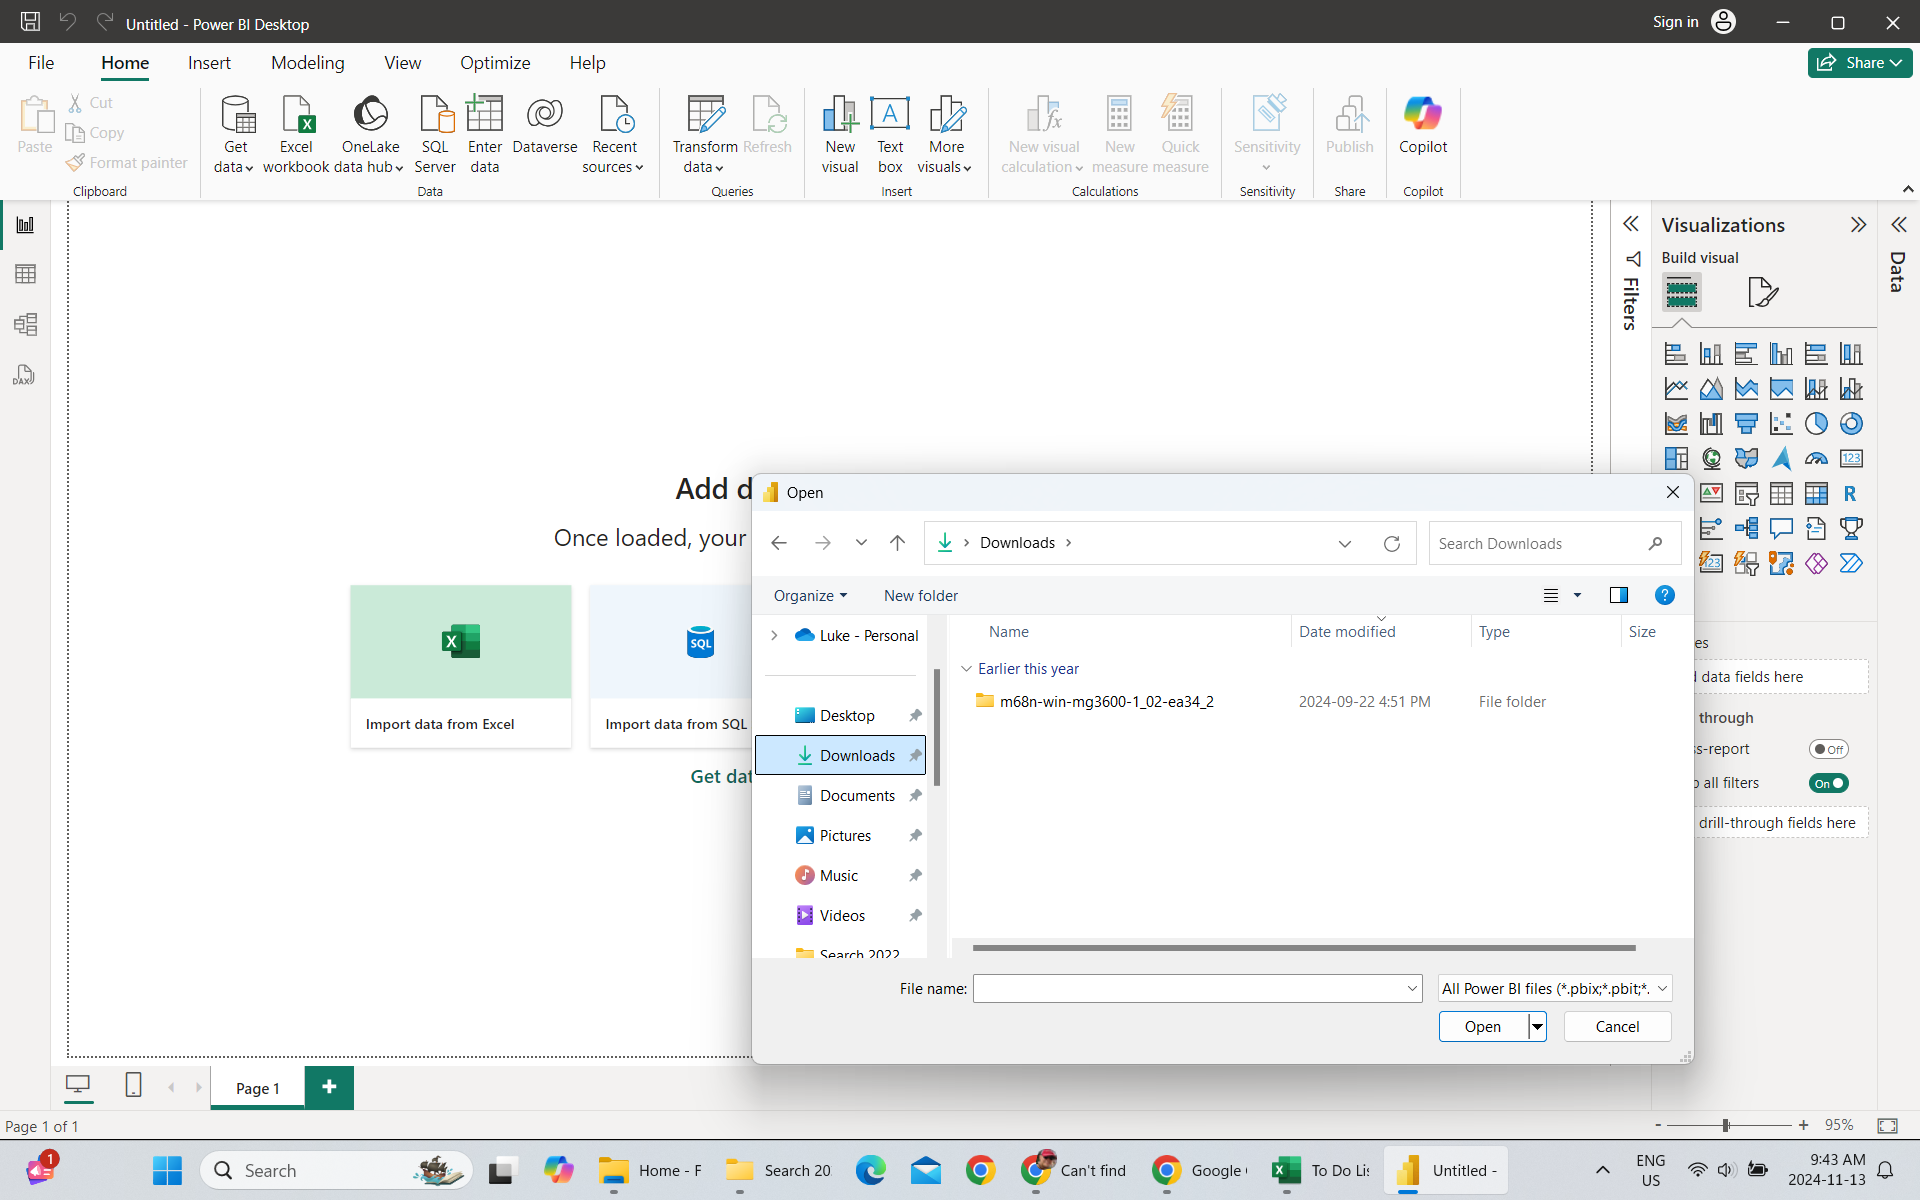This screenshot has height=1200, width=1920.
Task: Select the gauge visual
Action: pyautogui.click(x=1816, y=459)
